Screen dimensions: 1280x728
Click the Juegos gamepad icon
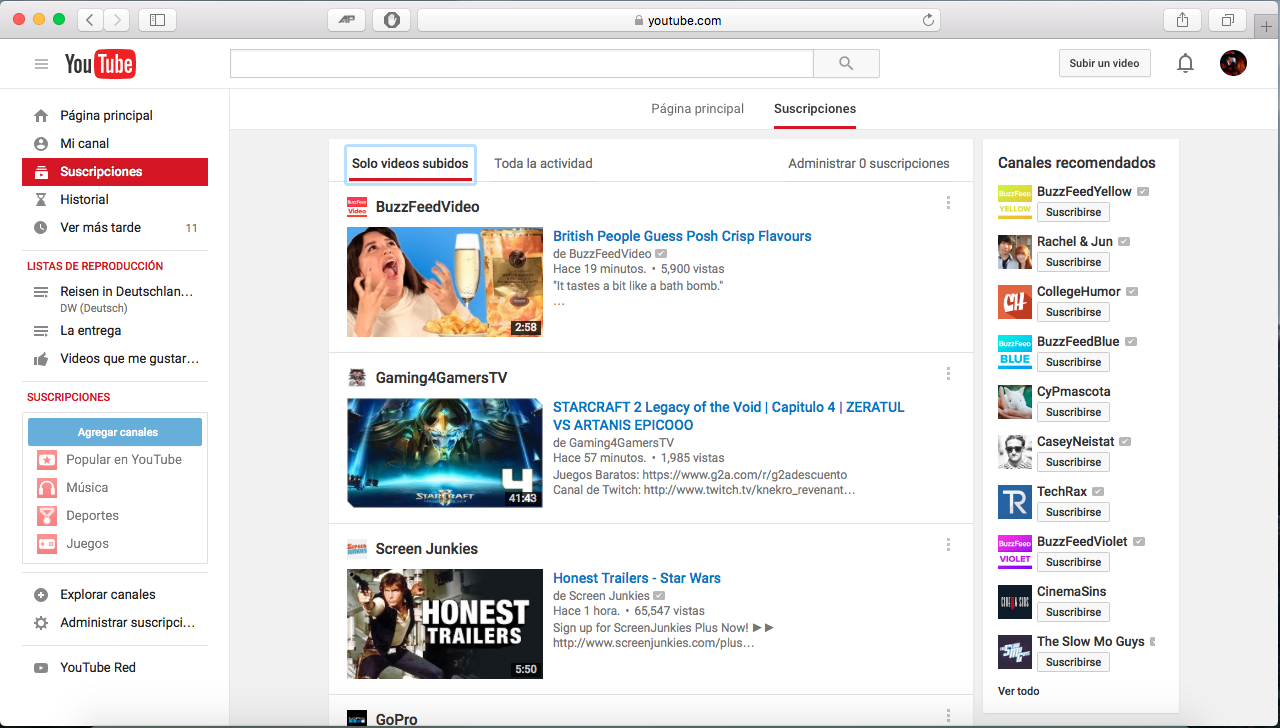click(x=47, y=544)
